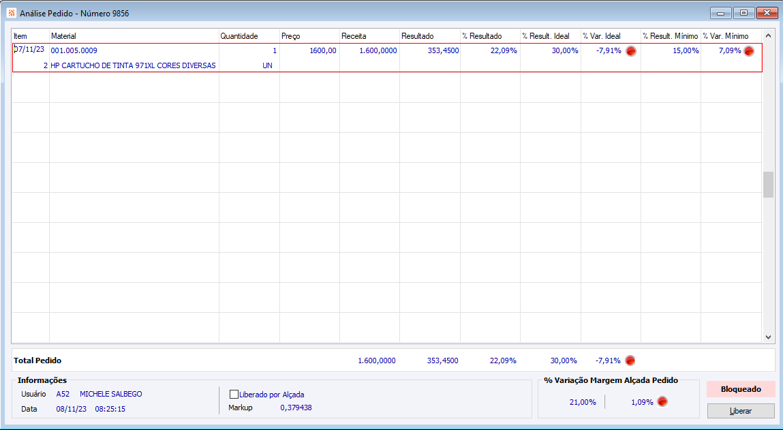This screenshot has height=430, width=783.
Task: Click the Material column header
Action: pos(134,36)
